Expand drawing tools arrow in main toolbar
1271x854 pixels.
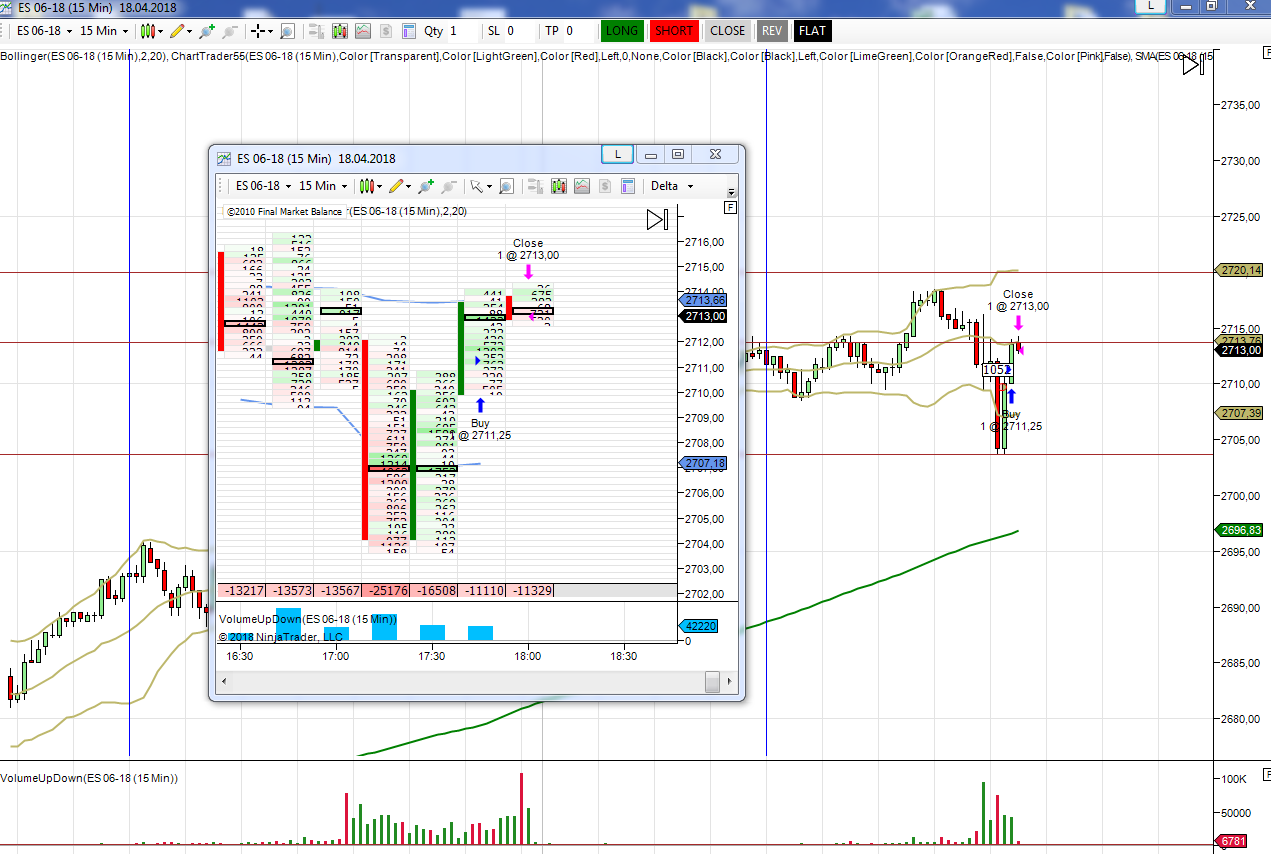(x=188, y=31)
